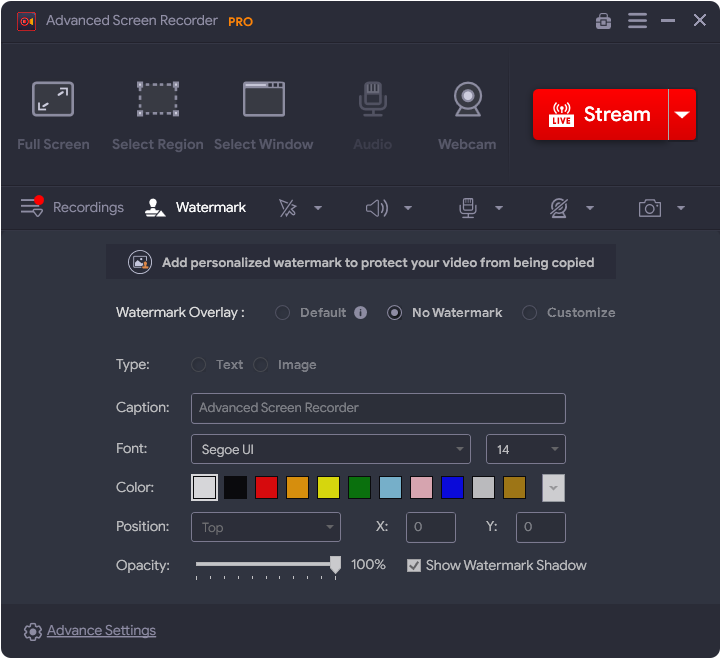Viewport: 722px width, 660px height.
Task: Select the Default watermark overlay option
Action: coord(283,313)
